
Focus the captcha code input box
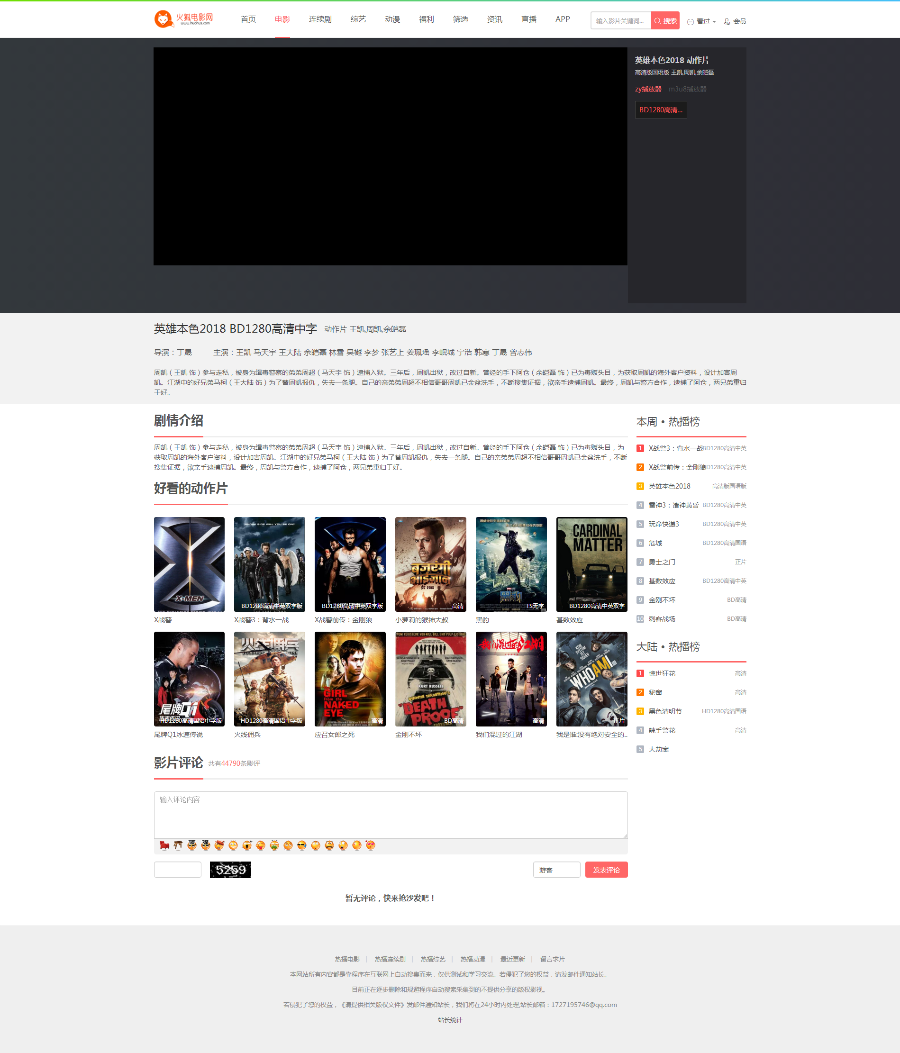[178, 870]
